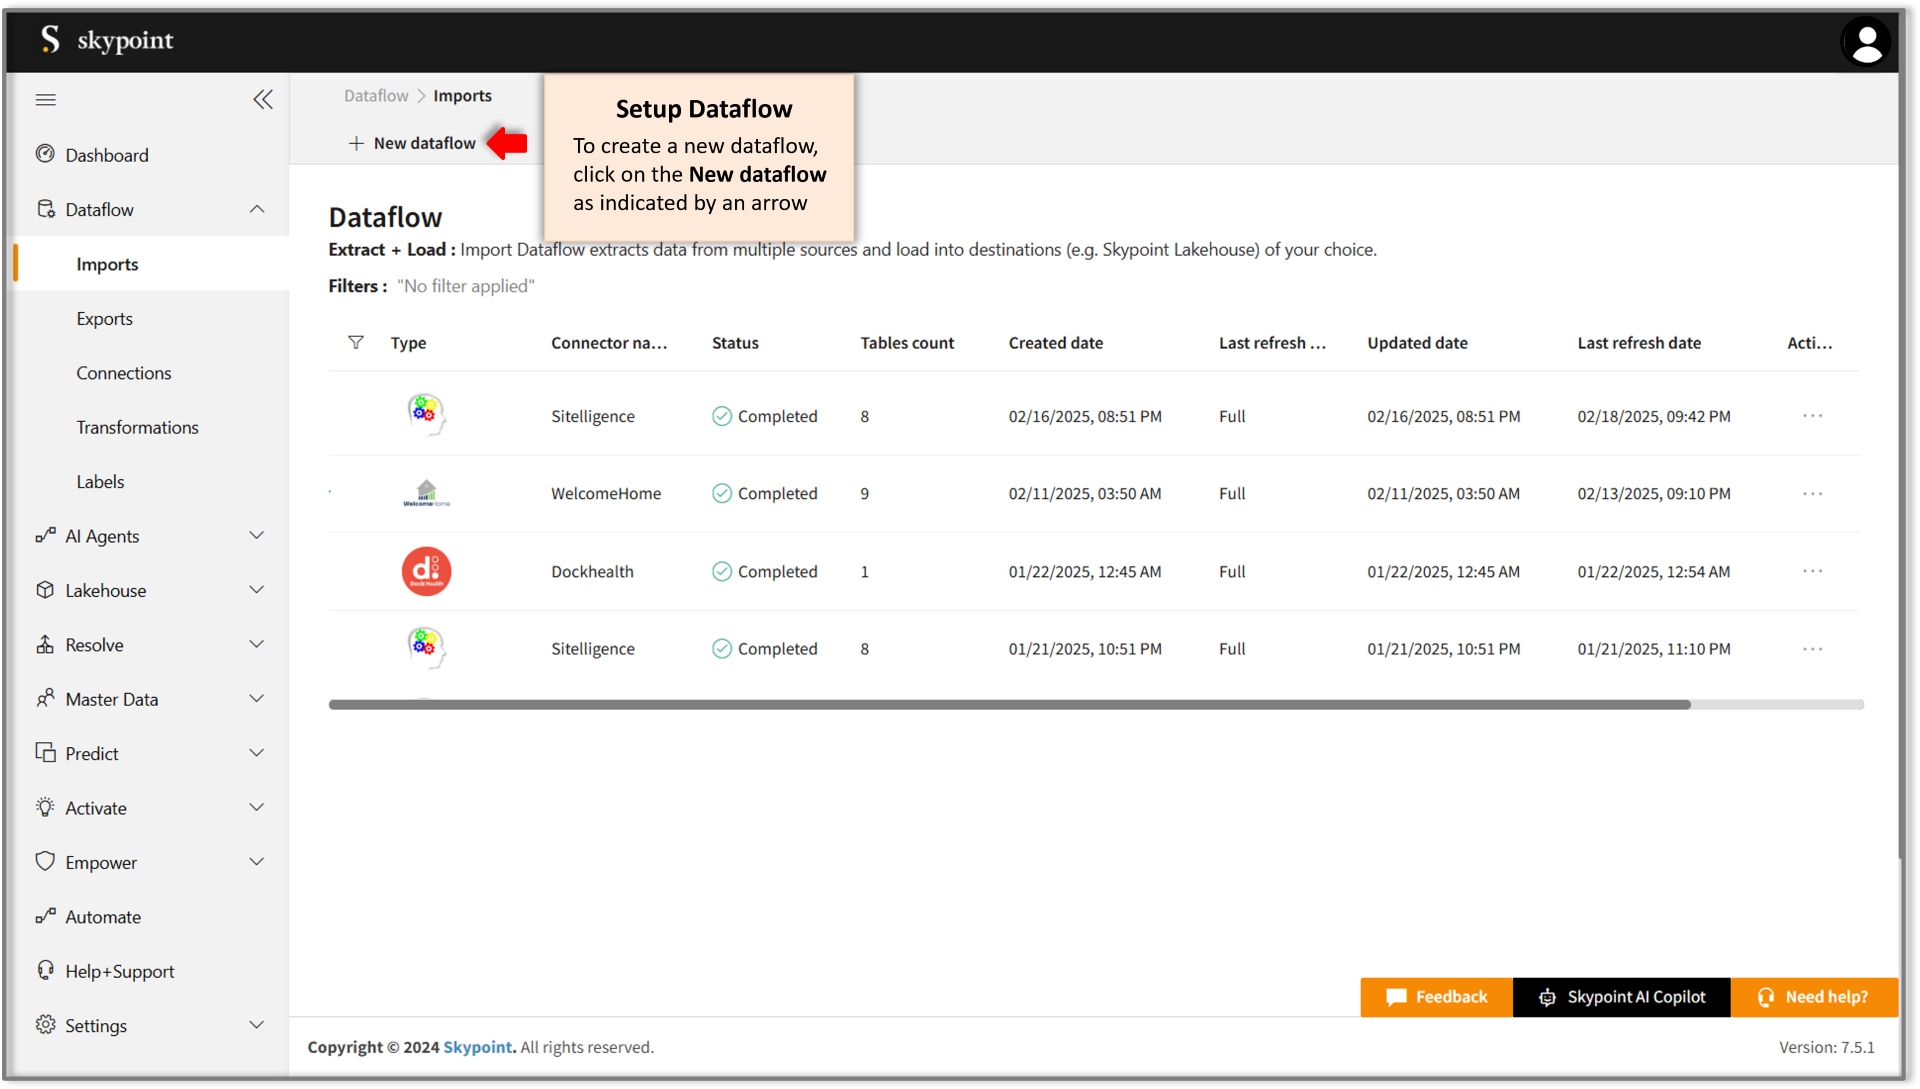This screenshot has height=1089, width=1920.
Task: Open Skypoint AI Copilot
Action: click(x=1622, y=997)
